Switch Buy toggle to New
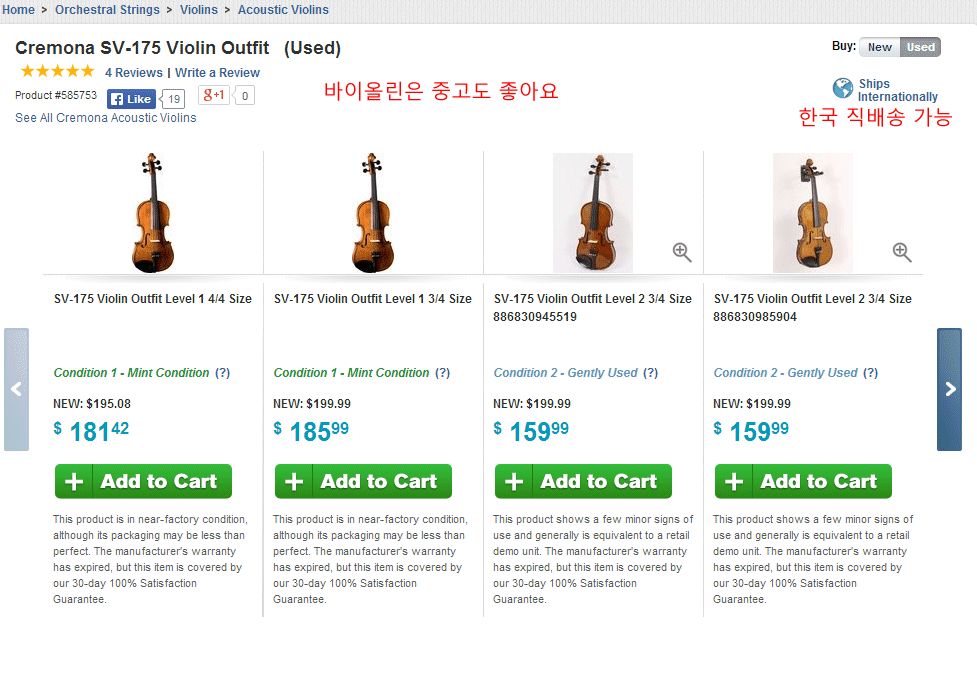 click(x=880, y=47)
